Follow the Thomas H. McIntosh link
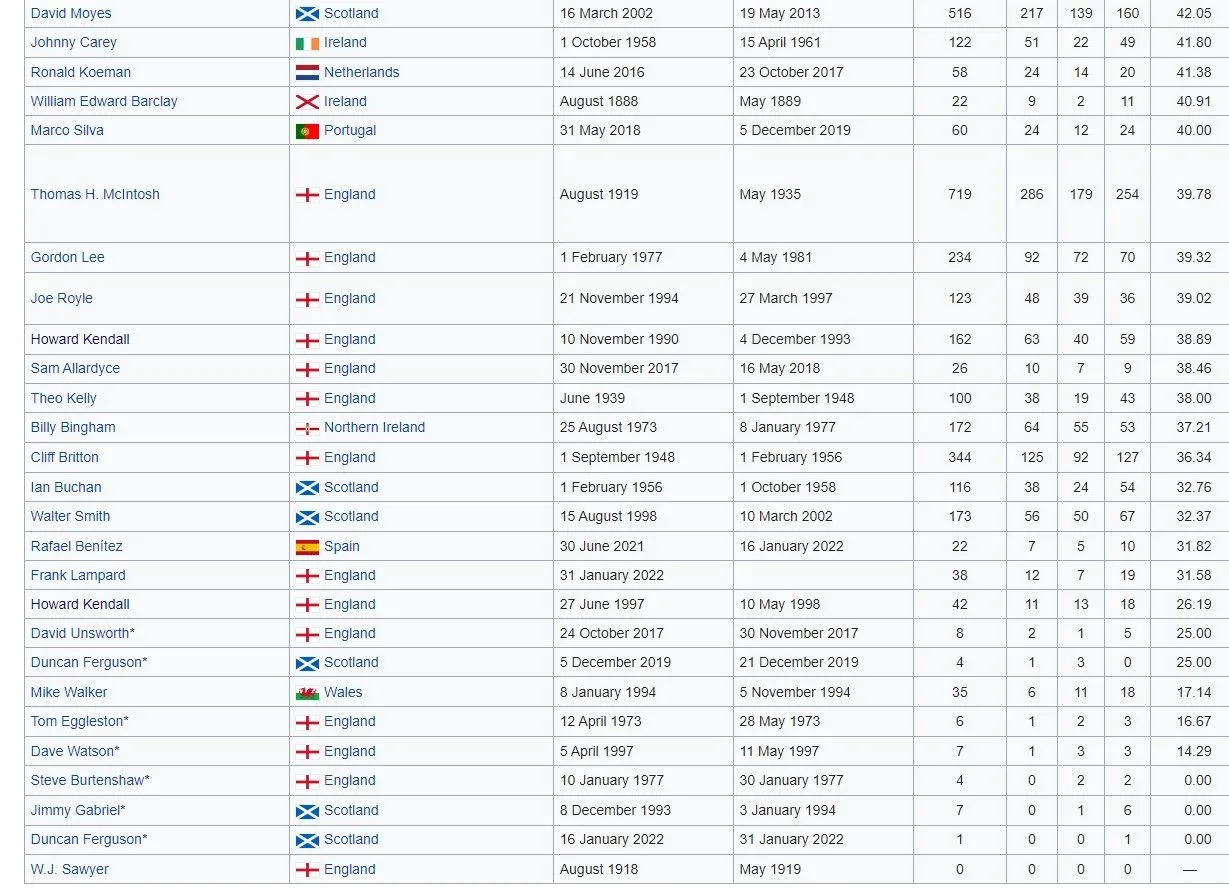 (95, 195)
